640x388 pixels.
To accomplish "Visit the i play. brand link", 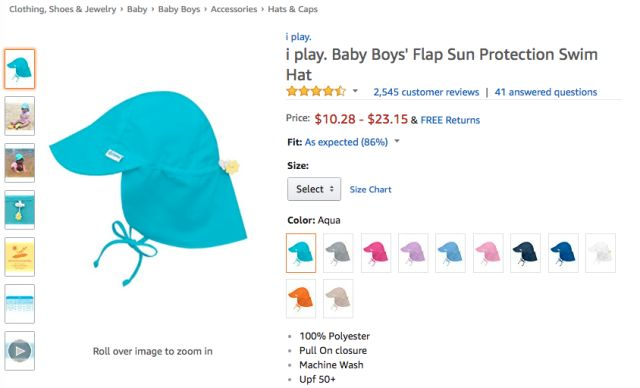I will (x=298, y=37).
